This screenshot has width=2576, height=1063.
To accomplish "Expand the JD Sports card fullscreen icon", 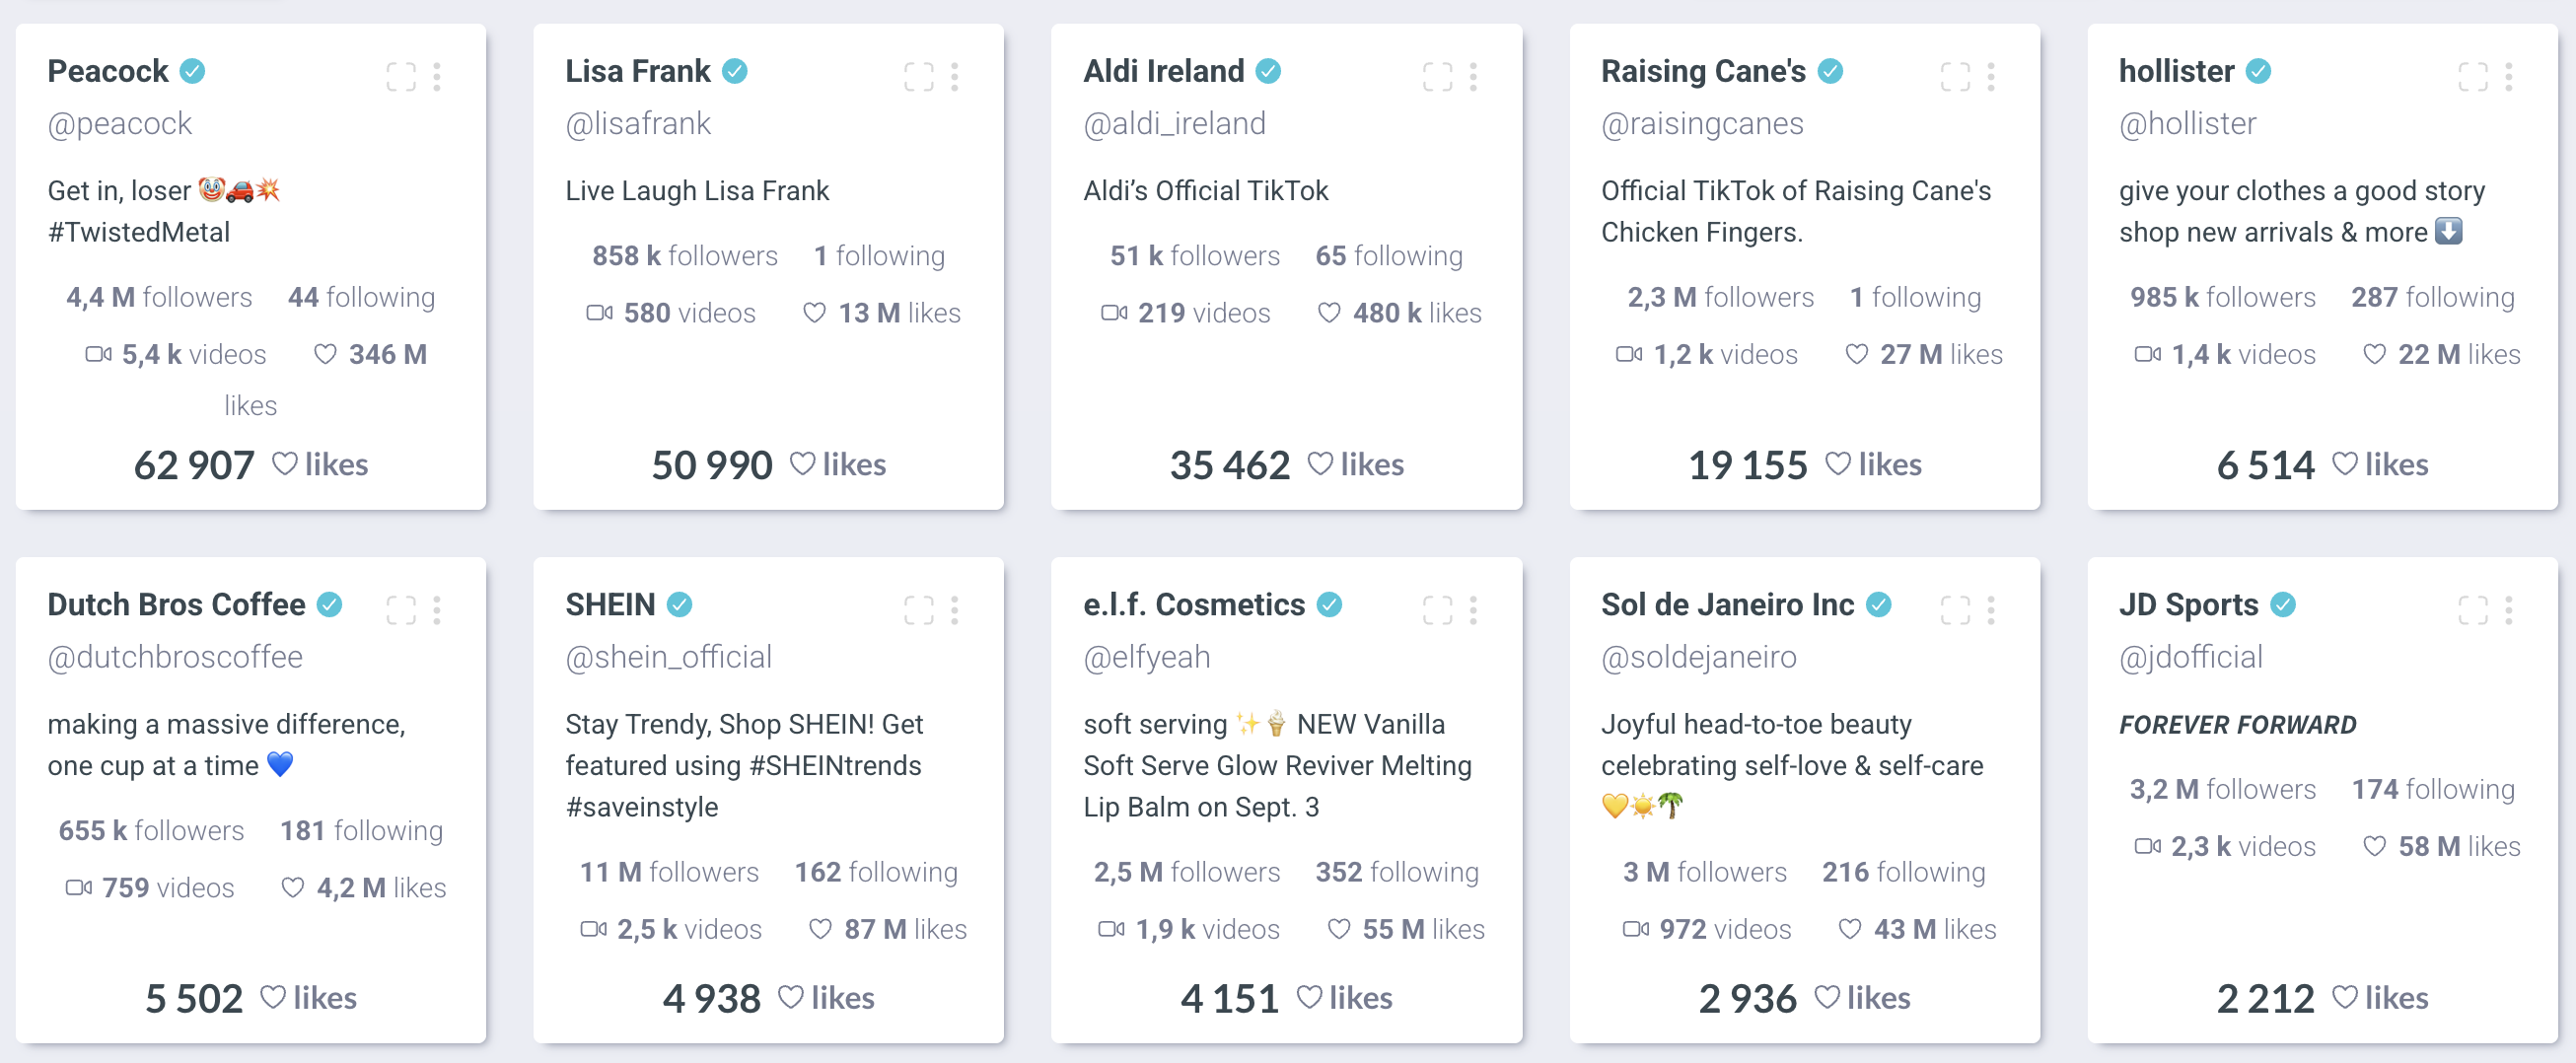I will 2474,610.
